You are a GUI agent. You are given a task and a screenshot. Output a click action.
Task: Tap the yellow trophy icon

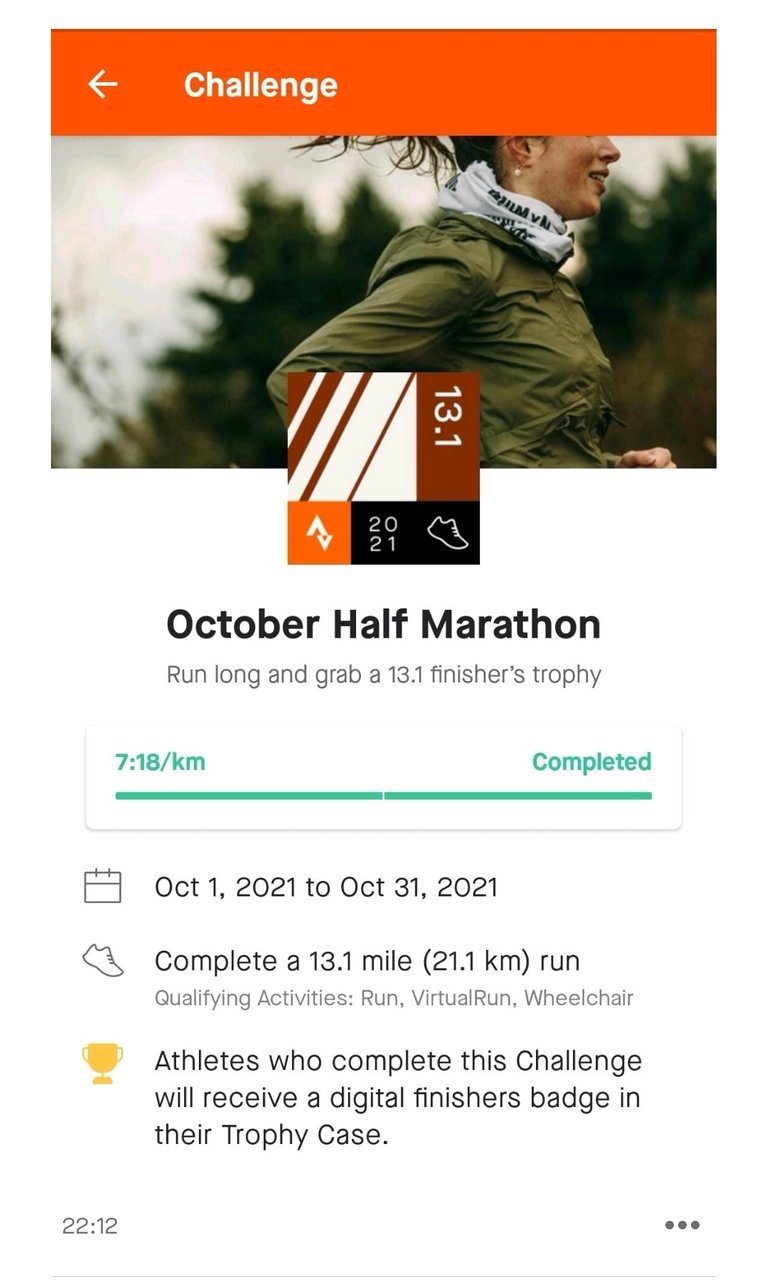102,1063
